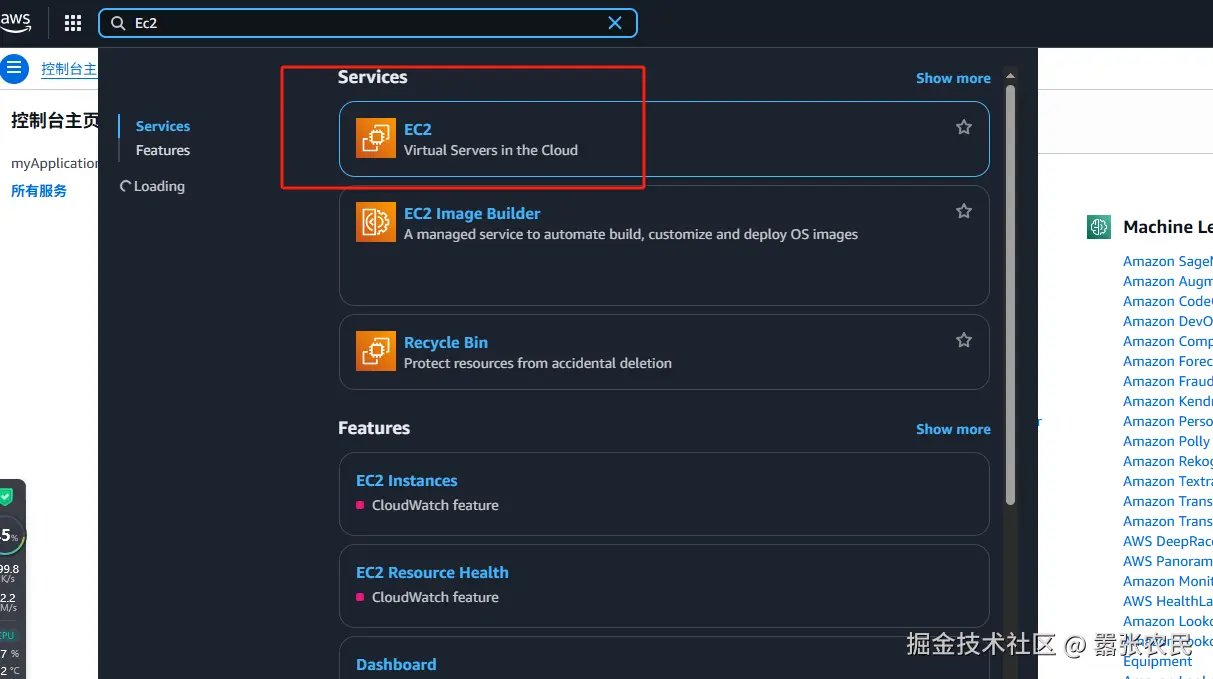The height and width of the screenshot is (679, 1213).
Task: Click the Recycle Bin service icon
Action: pyautogui.click(x=376, y=351)
